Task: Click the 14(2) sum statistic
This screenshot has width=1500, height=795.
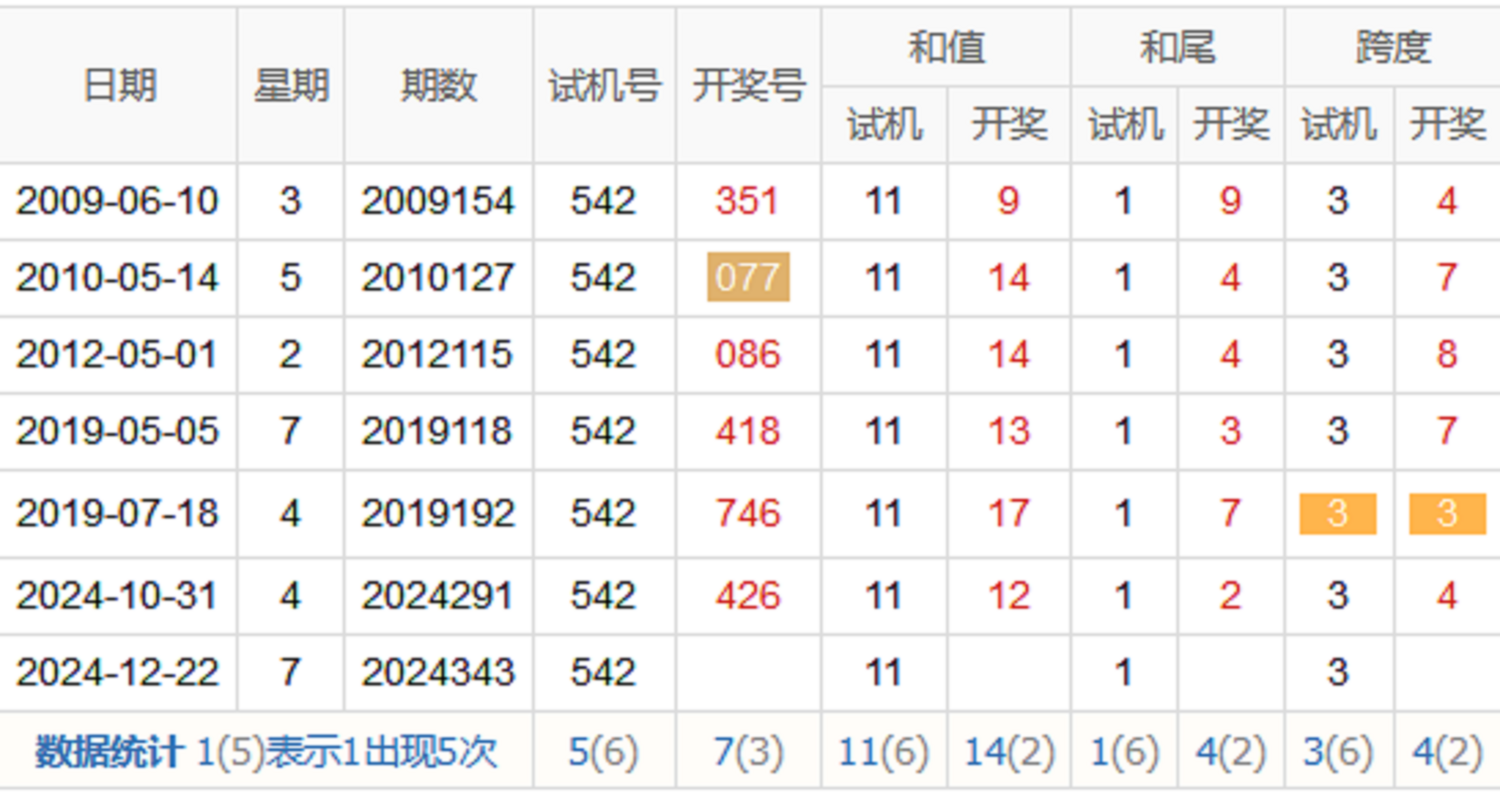Action: (1008, 751)
